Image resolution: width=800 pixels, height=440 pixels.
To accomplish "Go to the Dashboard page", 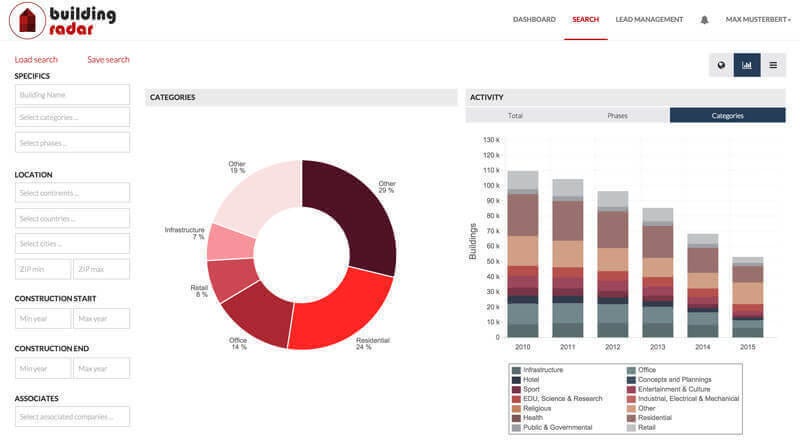I will pyautogui.click(x=534, y=19).
